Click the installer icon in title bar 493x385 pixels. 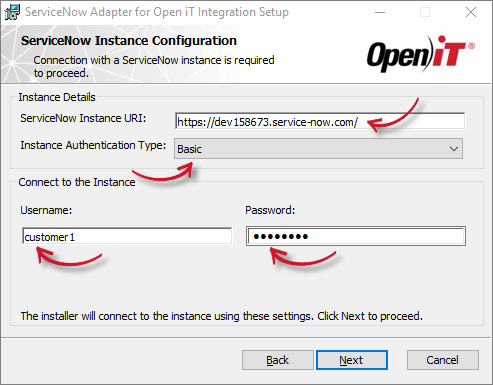coord(12,12)
